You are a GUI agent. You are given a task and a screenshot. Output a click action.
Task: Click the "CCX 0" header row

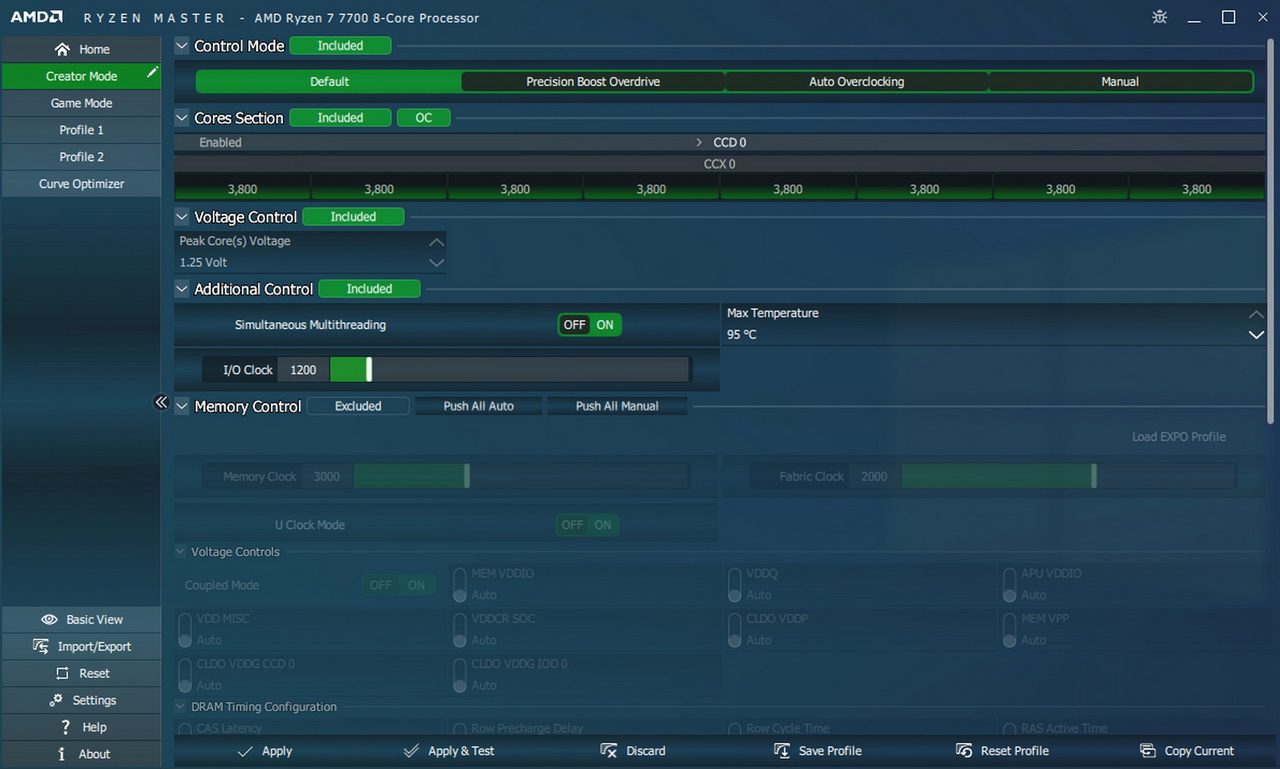720,164
